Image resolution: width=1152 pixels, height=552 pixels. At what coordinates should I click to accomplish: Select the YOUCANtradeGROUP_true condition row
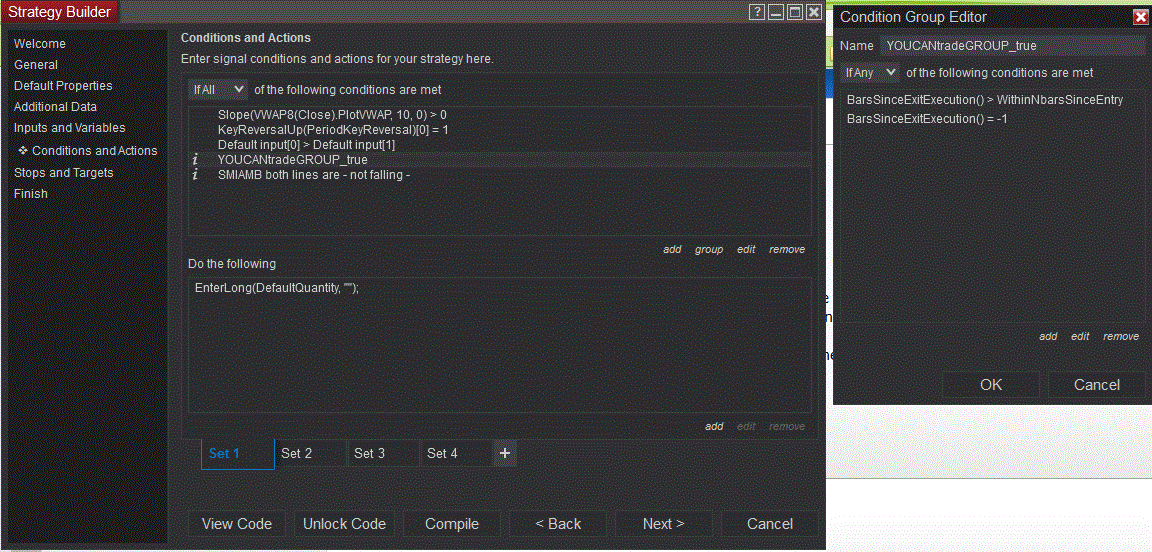(500, 159)
